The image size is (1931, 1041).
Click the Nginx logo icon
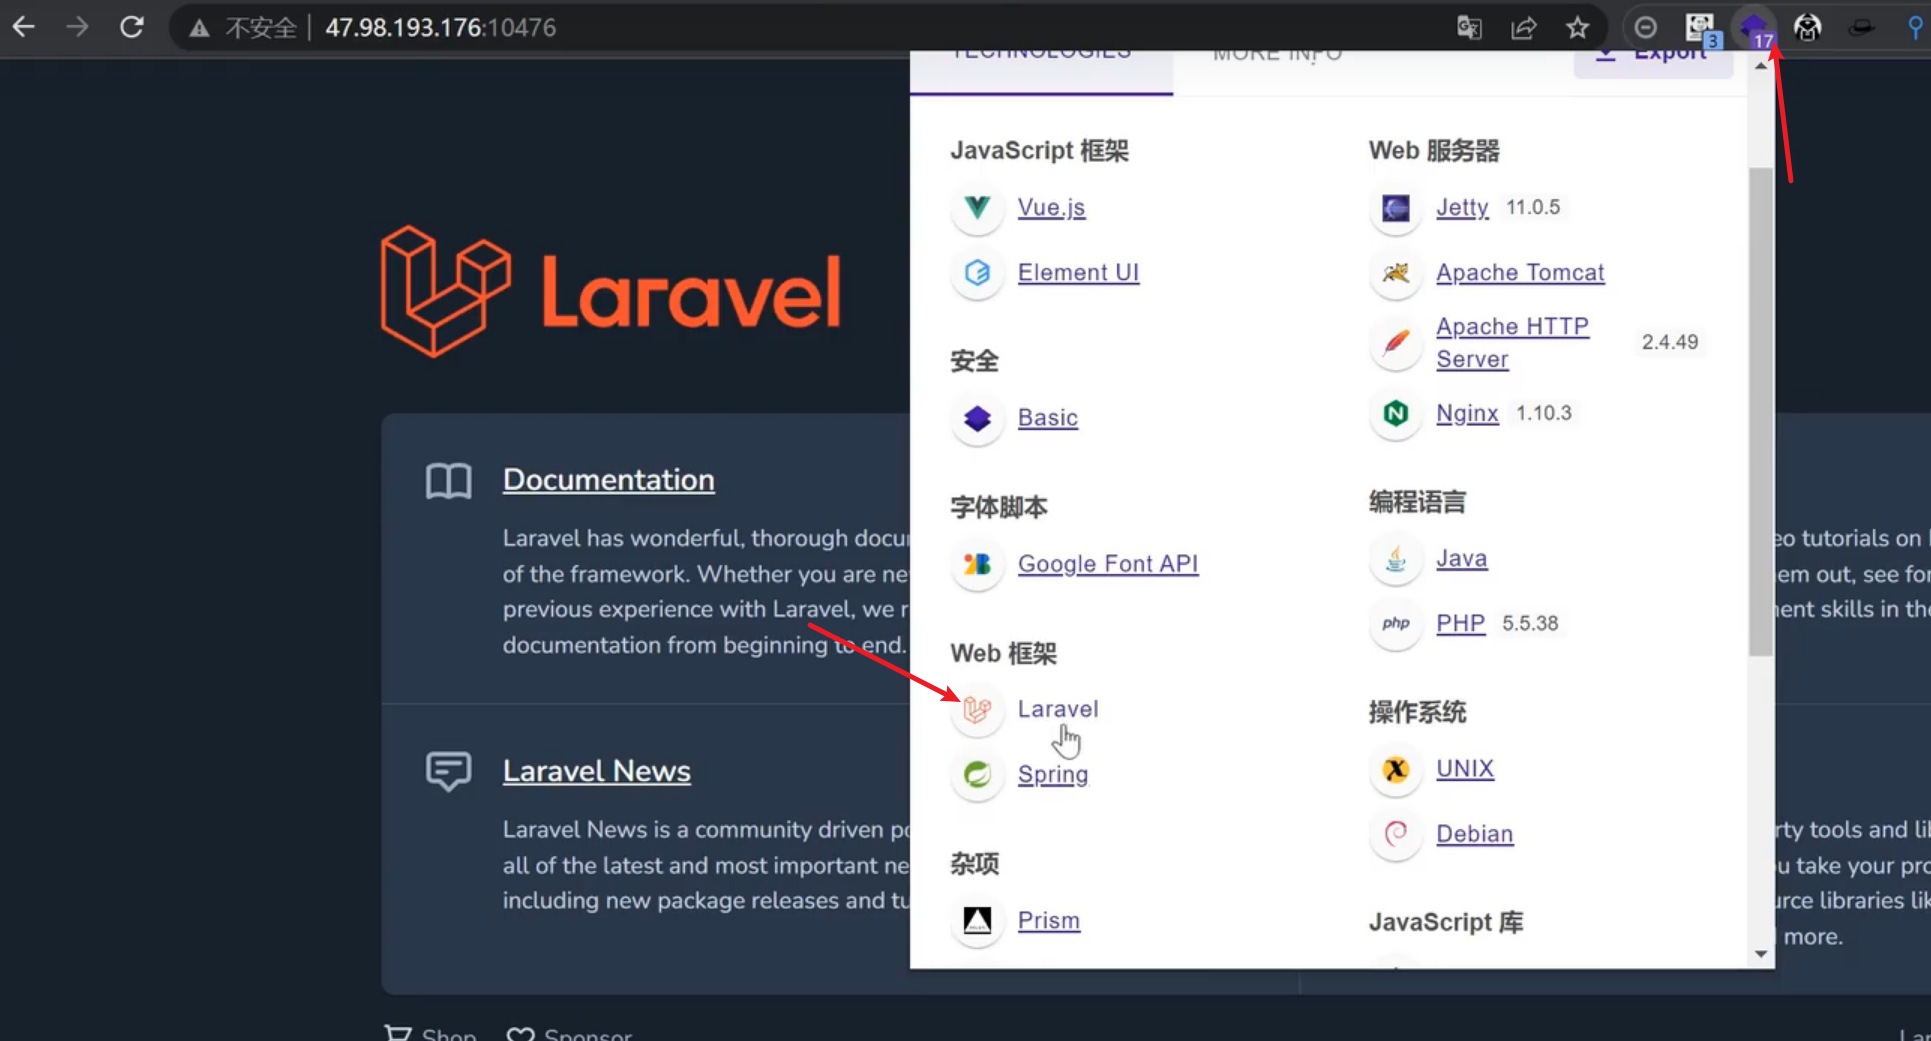[x=1395, y=413]
